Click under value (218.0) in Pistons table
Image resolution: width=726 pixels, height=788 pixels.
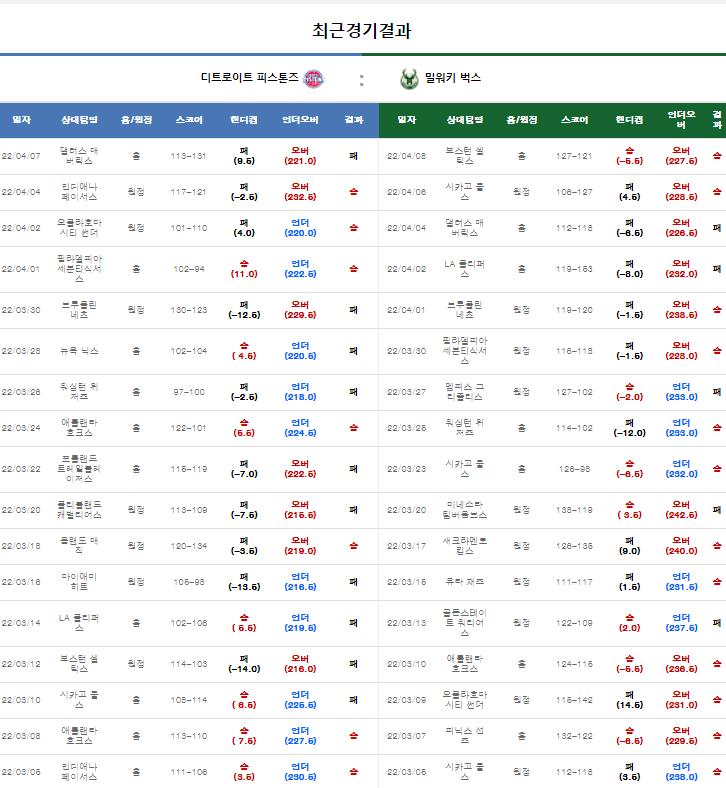click(300, 397)
